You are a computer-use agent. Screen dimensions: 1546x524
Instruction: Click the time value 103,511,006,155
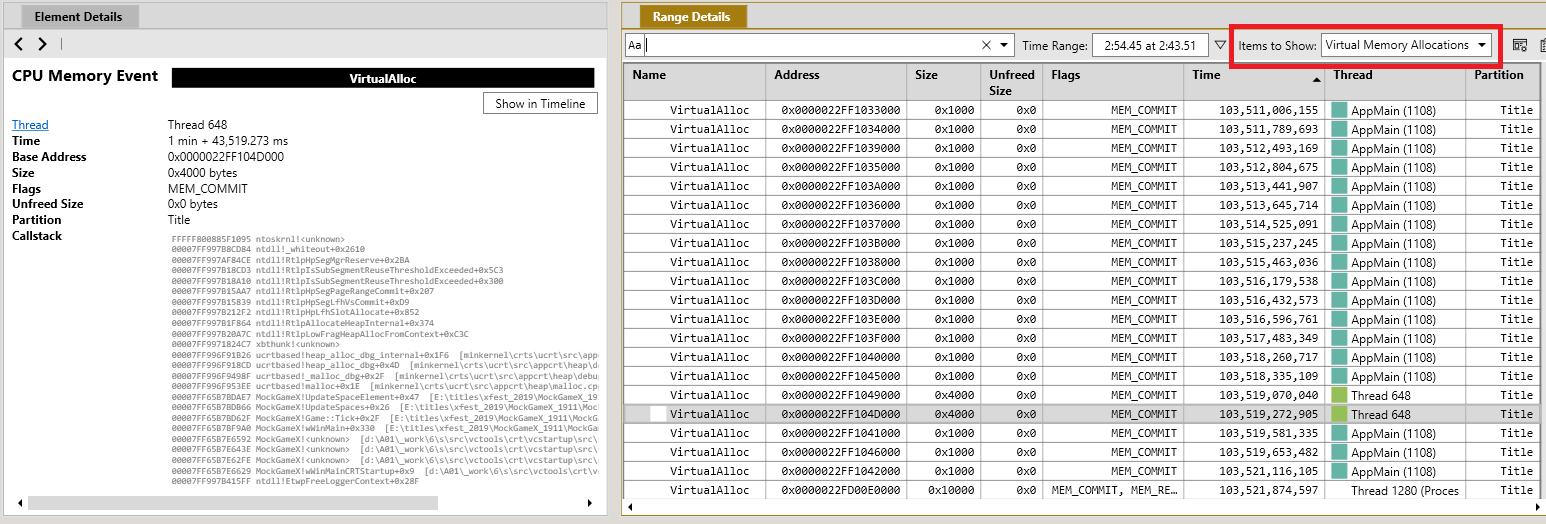click(1268, 110)
